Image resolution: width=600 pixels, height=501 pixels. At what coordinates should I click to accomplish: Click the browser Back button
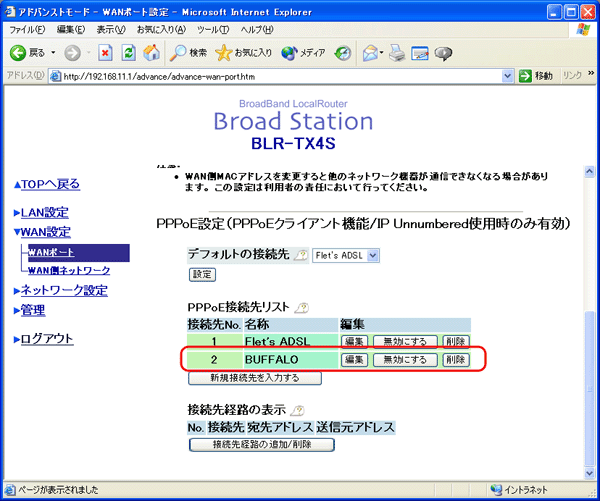point(27,52)
